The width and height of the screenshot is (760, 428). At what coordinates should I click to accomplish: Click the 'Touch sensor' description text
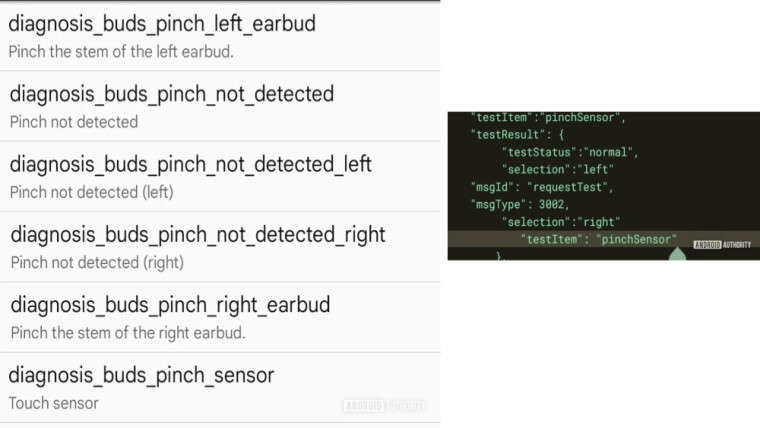pos(53,403)
